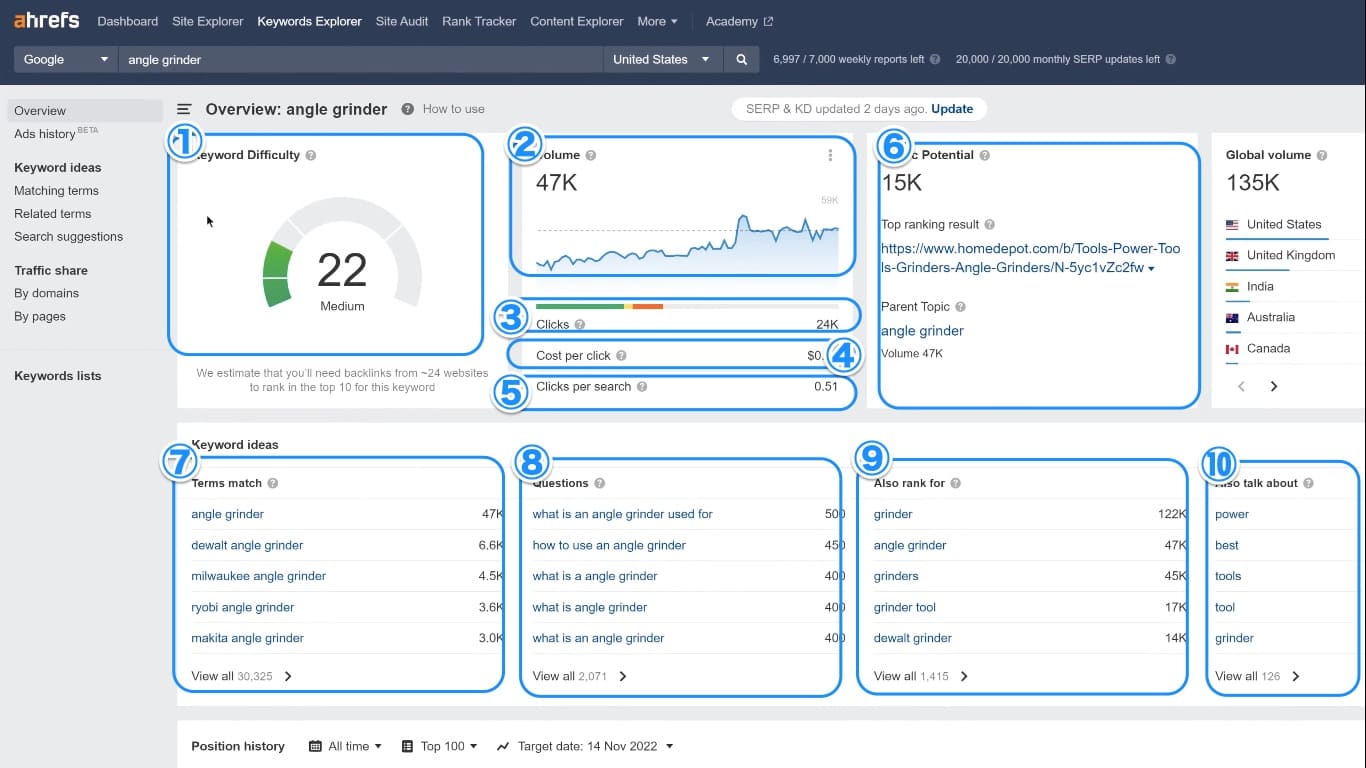Click the Ahrefs logo
This screenshot has width=1366, height=768.
46,20
